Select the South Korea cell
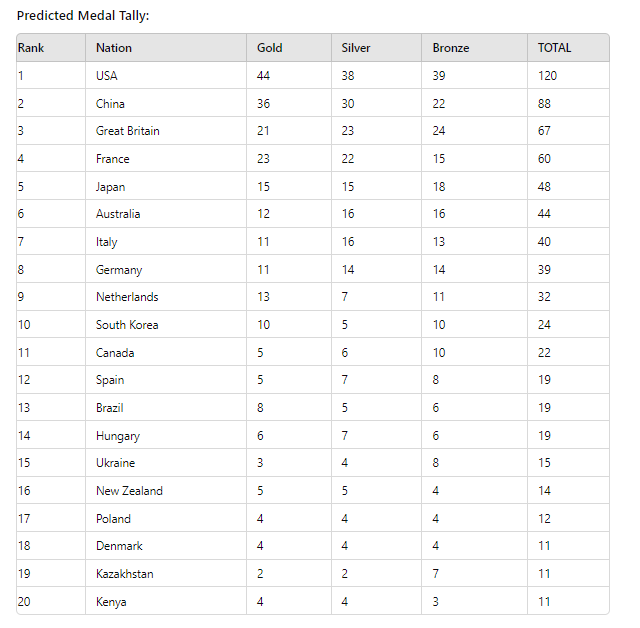 (x=127, y=325)
